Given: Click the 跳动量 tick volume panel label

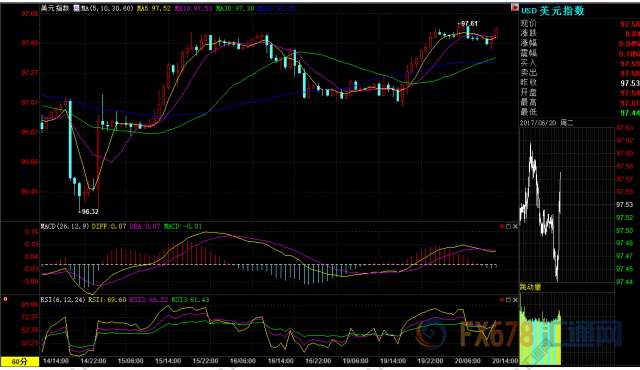Looking at the screenshot, I should pyautogui.click(x=530, y=287).
